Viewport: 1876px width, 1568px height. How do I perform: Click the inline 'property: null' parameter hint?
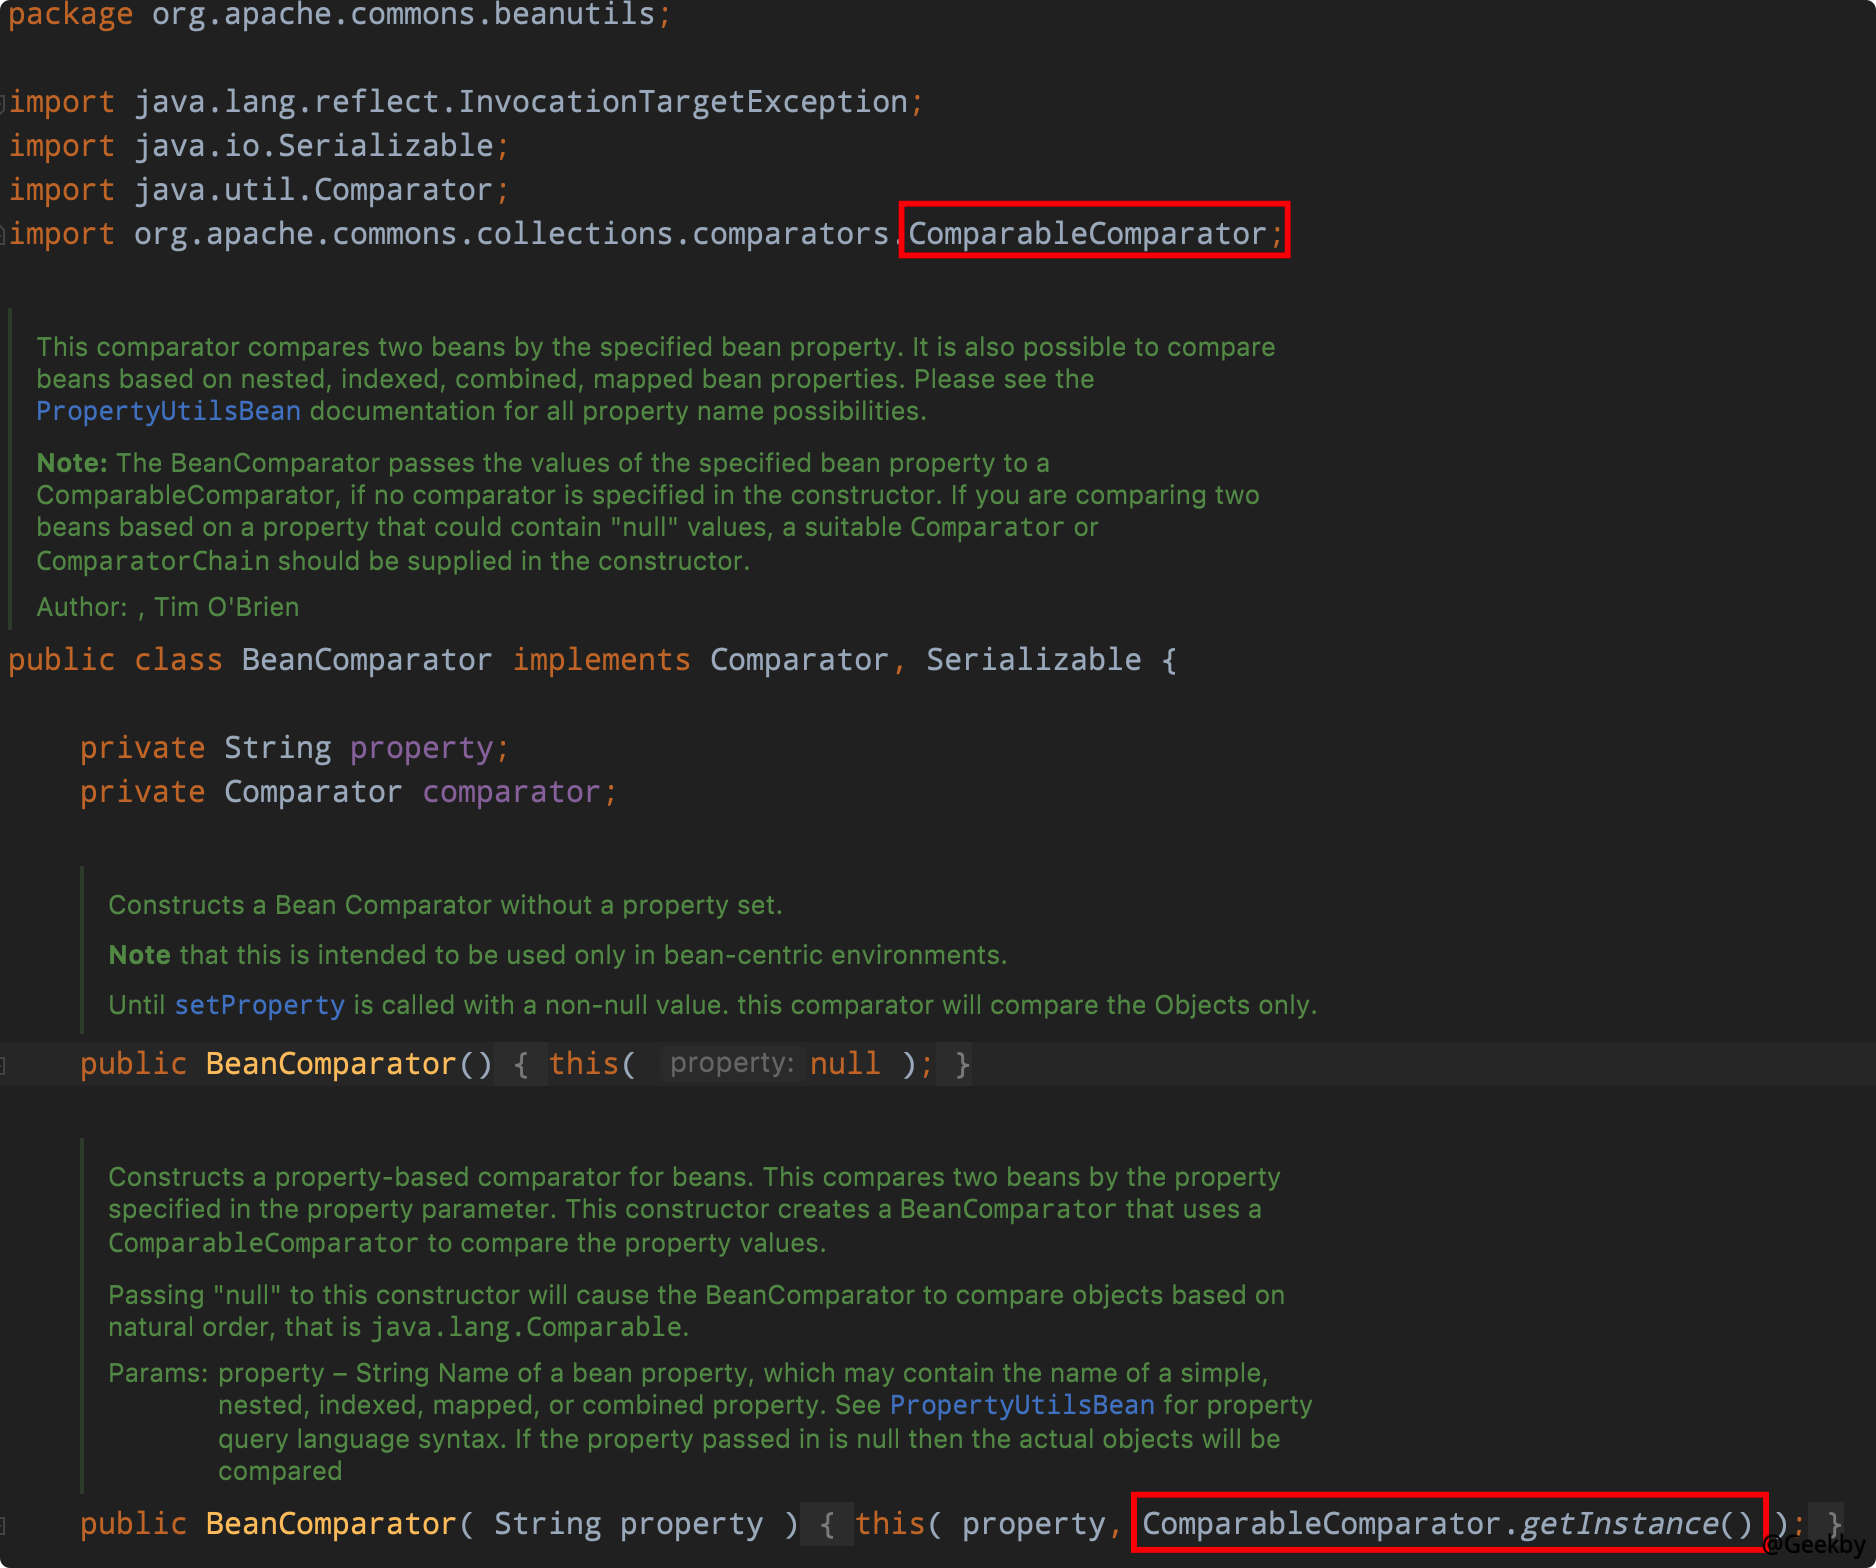(x=732, y=1063)
